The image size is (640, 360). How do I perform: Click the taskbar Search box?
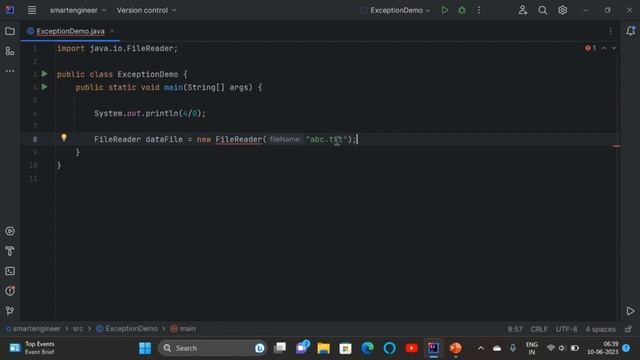213,348
